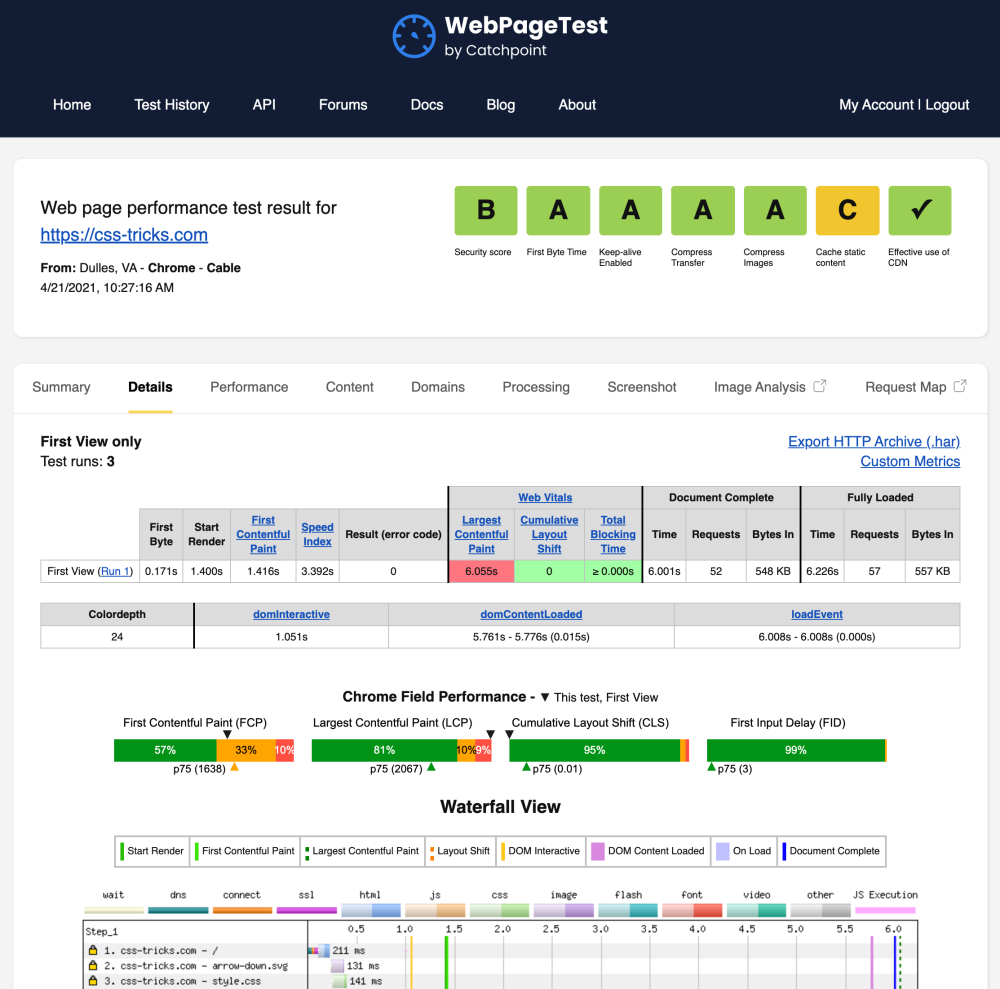Click the orange 33% segment of FCP bar
Screen dimensions: 1000x989
click(x=245, y=750)
